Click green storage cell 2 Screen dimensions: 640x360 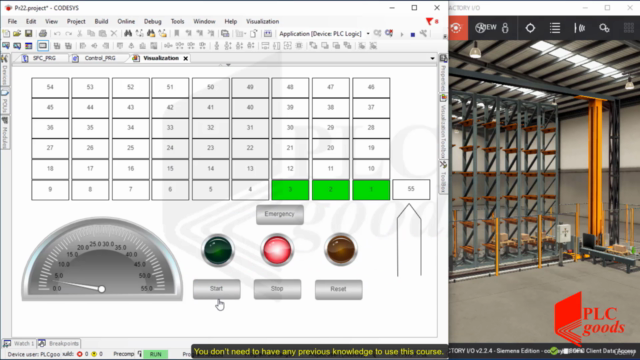click(331, 190)
